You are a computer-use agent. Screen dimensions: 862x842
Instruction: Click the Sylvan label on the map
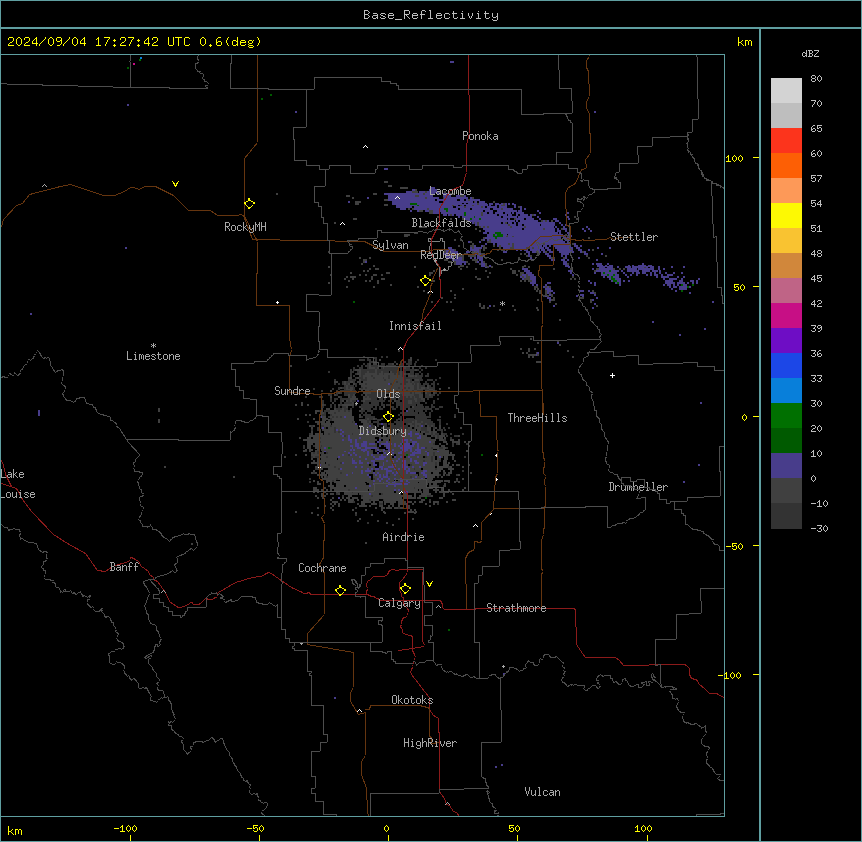(x=390, y=245)
